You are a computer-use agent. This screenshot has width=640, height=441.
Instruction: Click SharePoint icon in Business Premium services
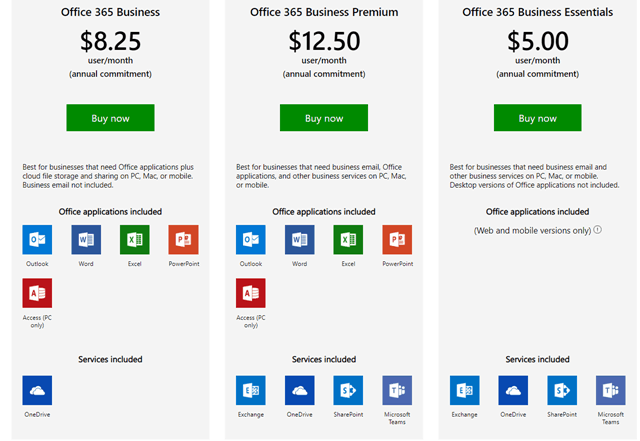348,390
